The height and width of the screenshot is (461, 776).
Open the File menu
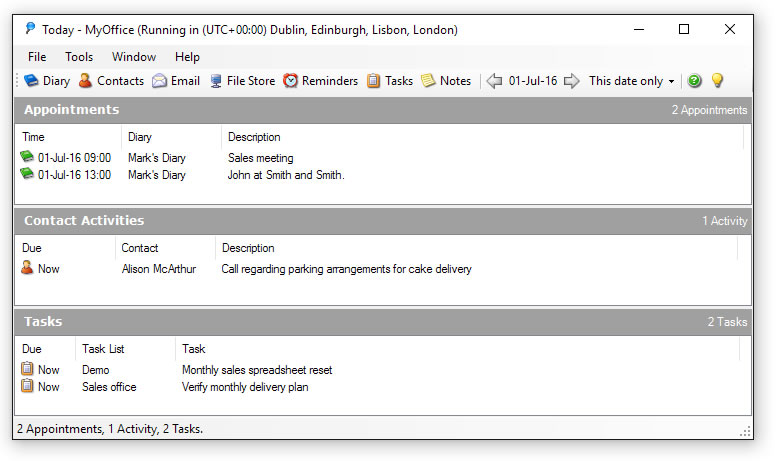(37, 57)
